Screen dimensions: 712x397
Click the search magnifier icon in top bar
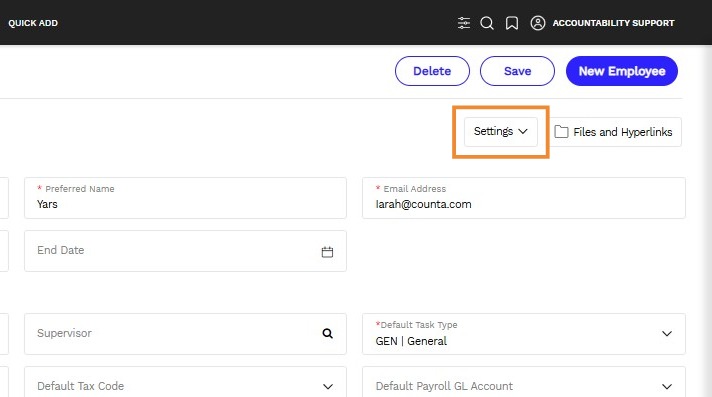coord(487,23)
